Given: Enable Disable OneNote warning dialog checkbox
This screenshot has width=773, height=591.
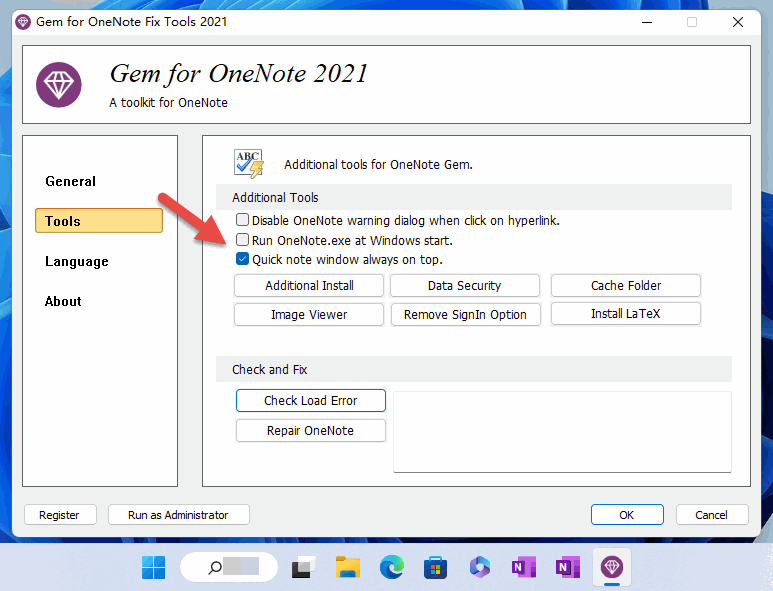Looking at the screenshot, I should [242, 220].
